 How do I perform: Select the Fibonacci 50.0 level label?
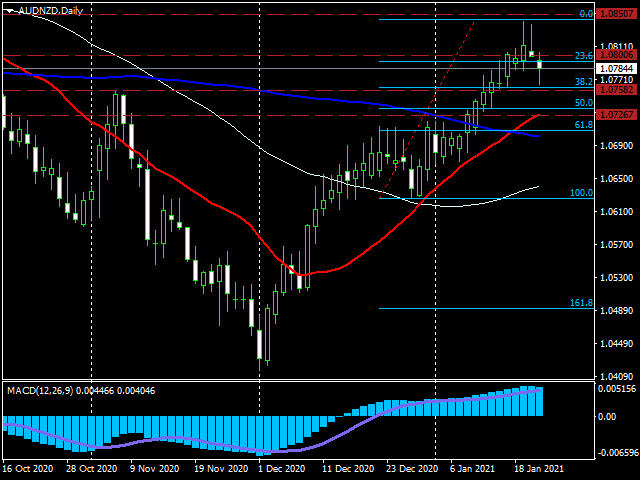pos(584,103)
